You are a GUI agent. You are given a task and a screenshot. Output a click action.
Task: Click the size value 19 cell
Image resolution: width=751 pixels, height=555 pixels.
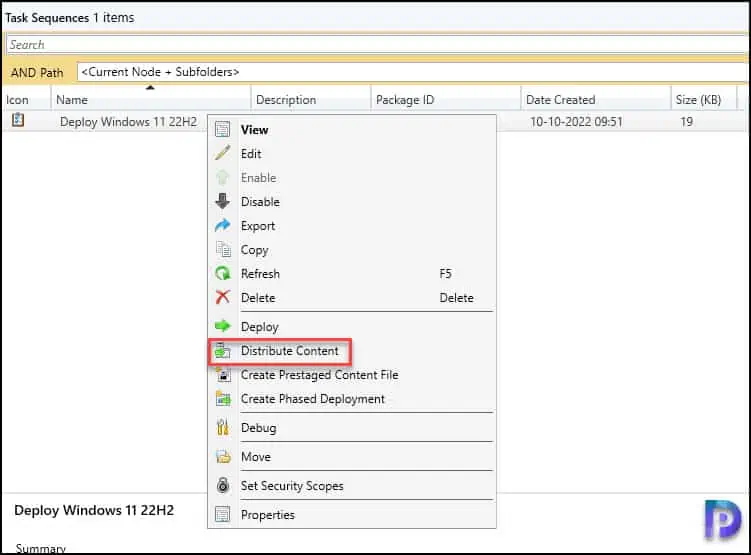tap(686, 122)
